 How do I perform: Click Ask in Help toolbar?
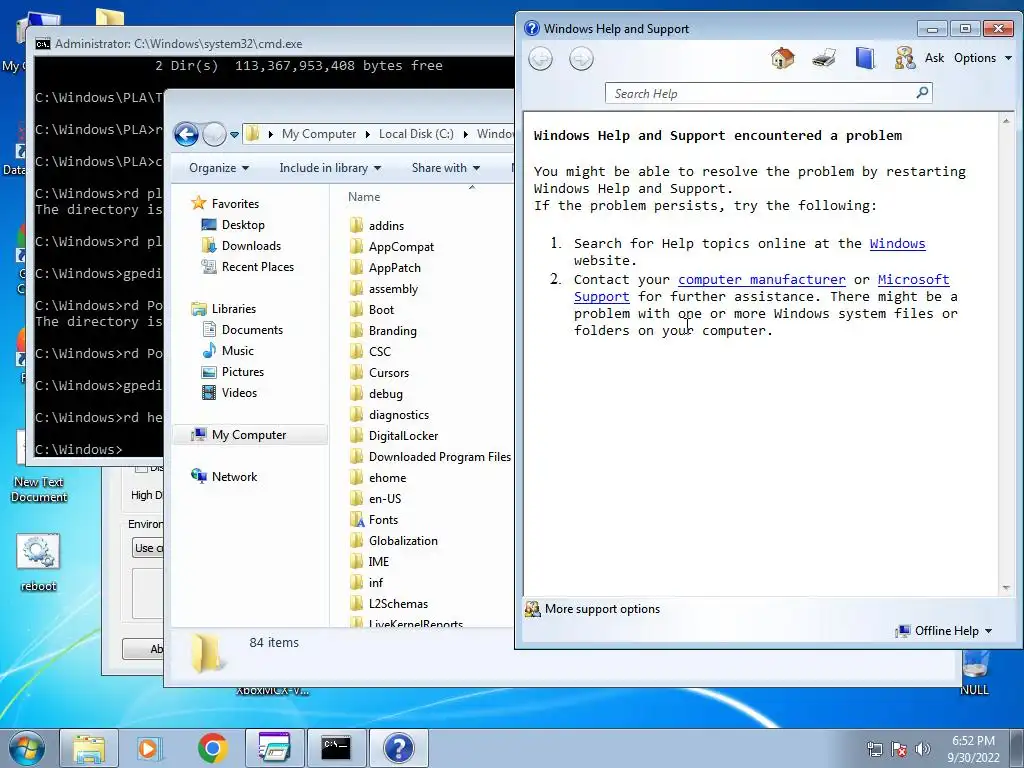(934, 58)
